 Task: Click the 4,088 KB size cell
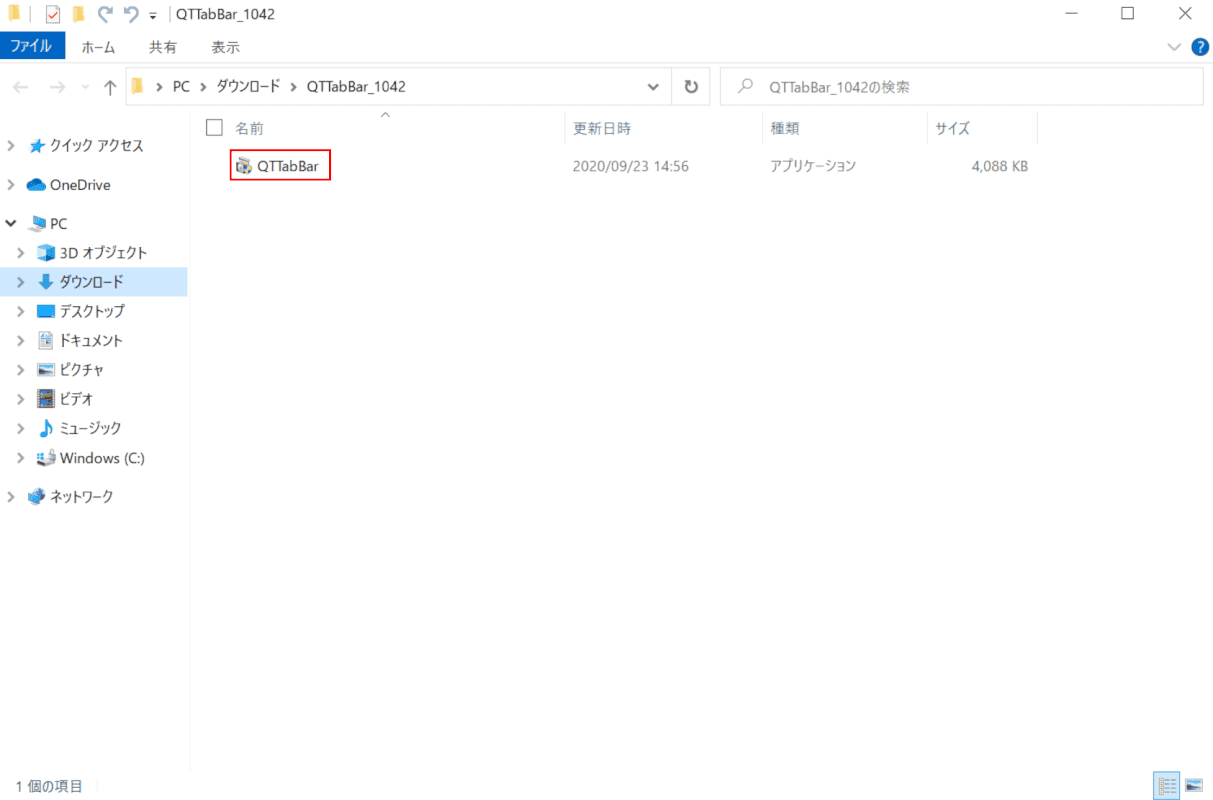click(x=999, y=166)
